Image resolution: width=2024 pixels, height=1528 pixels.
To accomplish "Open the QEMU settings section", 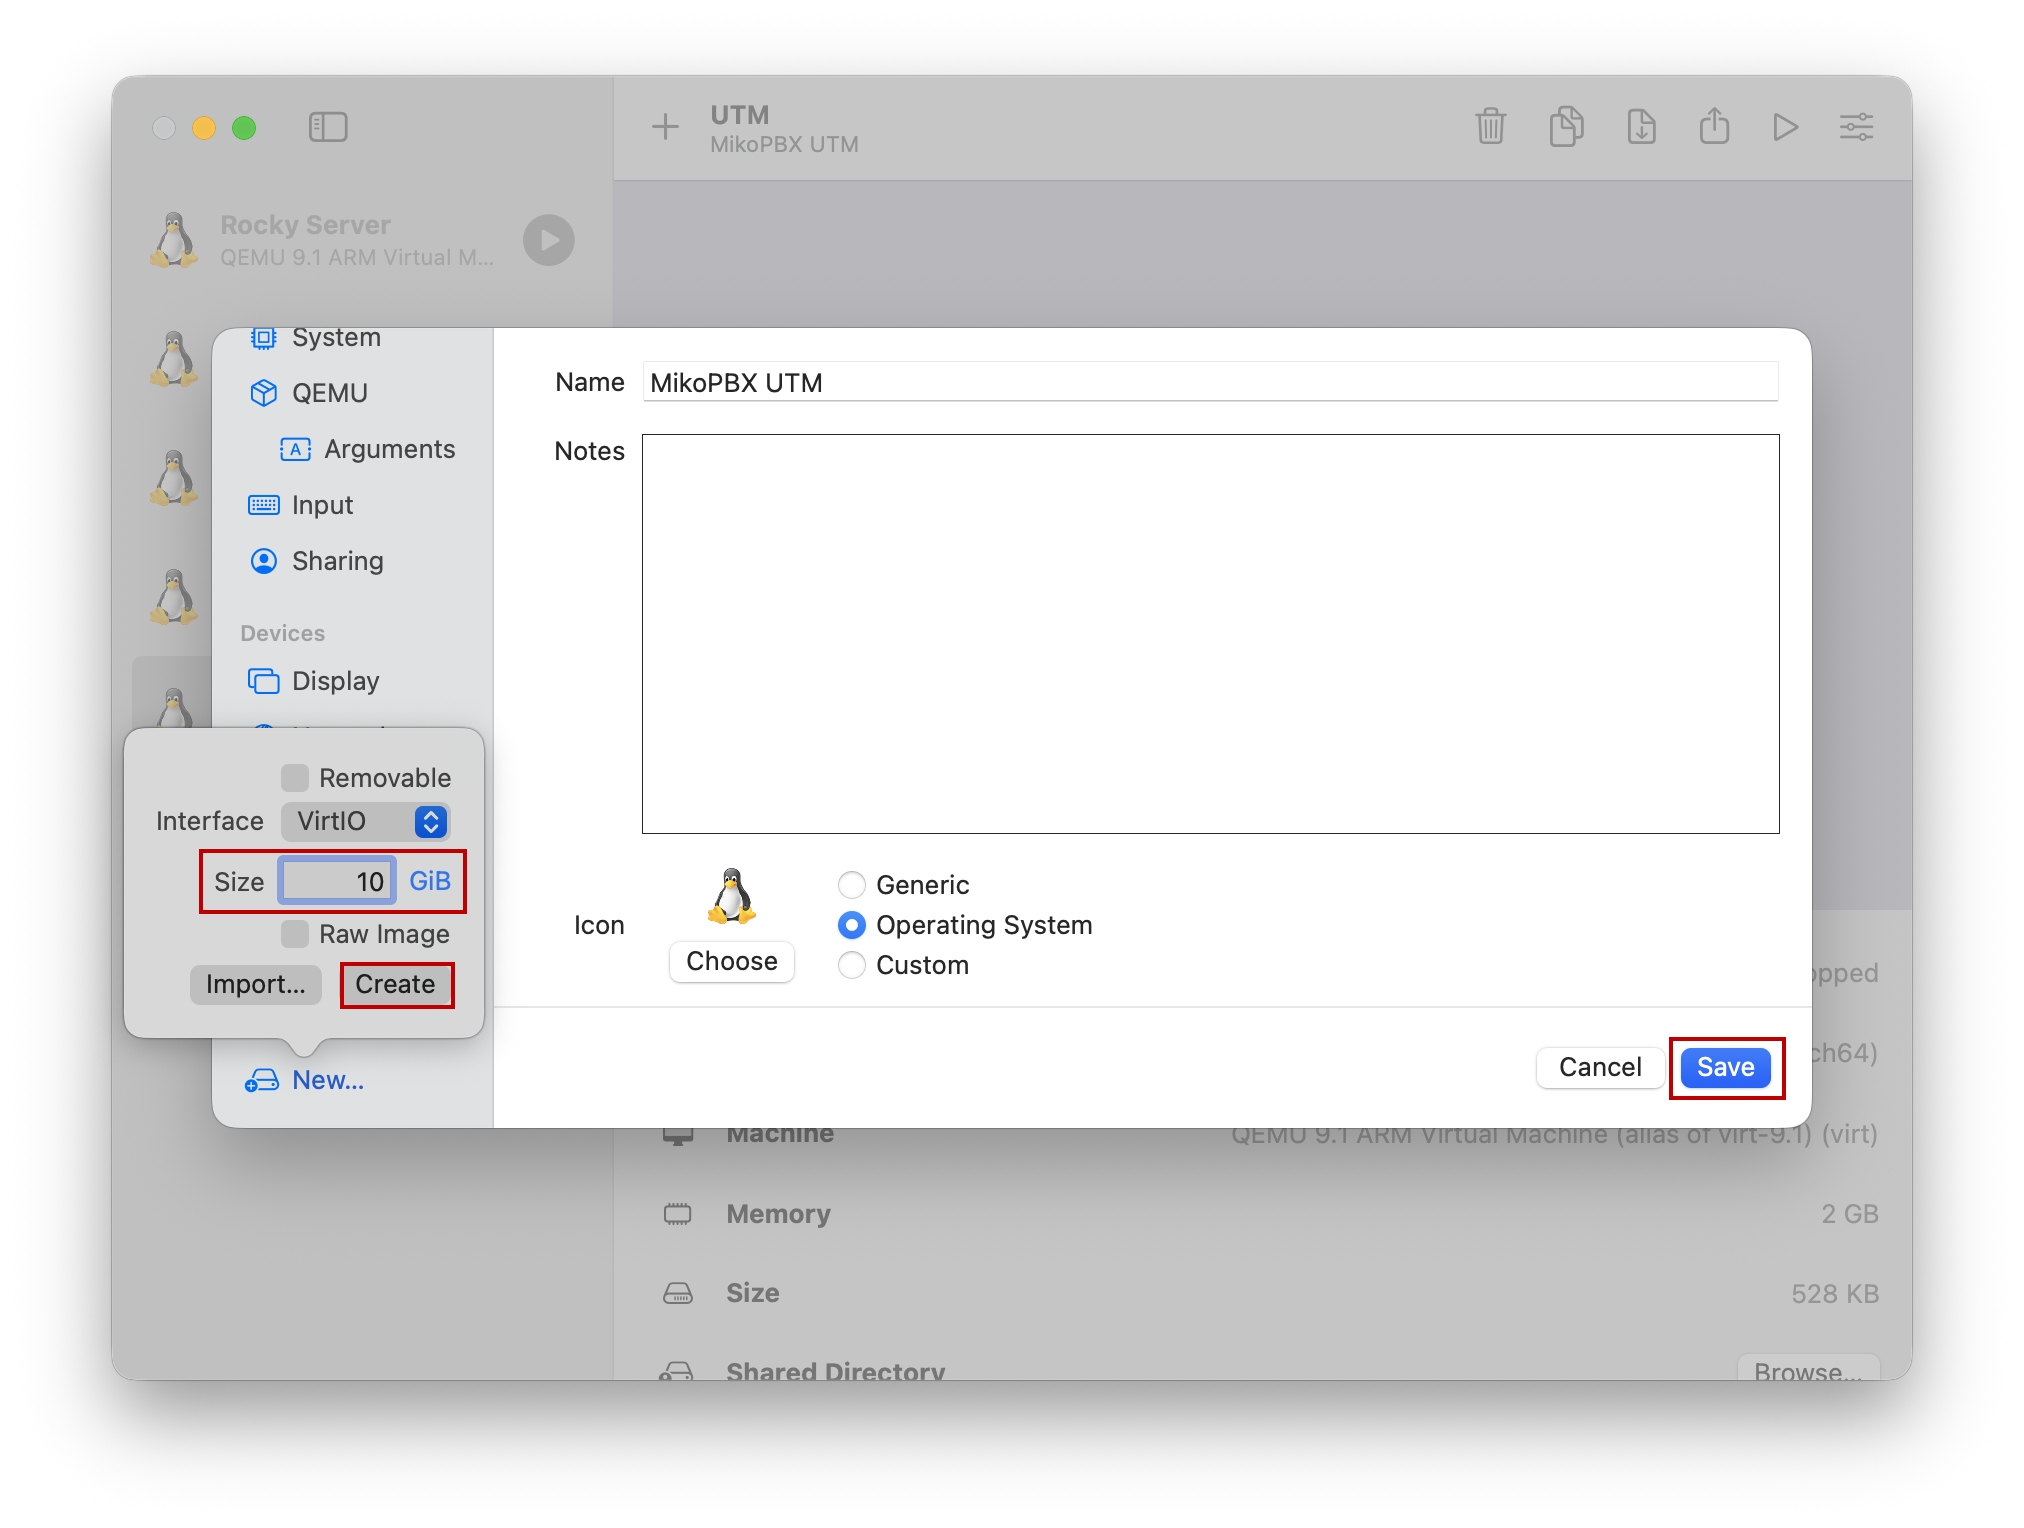I will 329,393.
